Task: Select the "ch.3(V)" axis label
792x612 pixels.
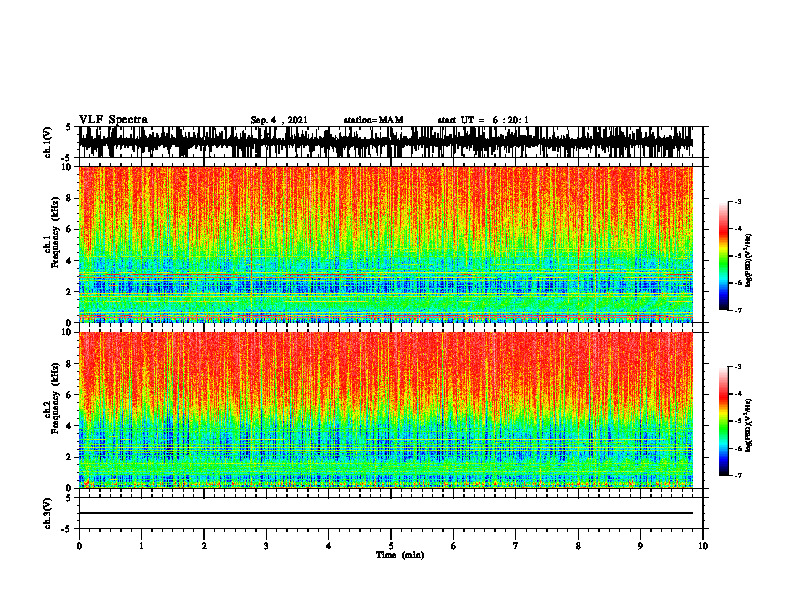Action: tap(48, 513)
